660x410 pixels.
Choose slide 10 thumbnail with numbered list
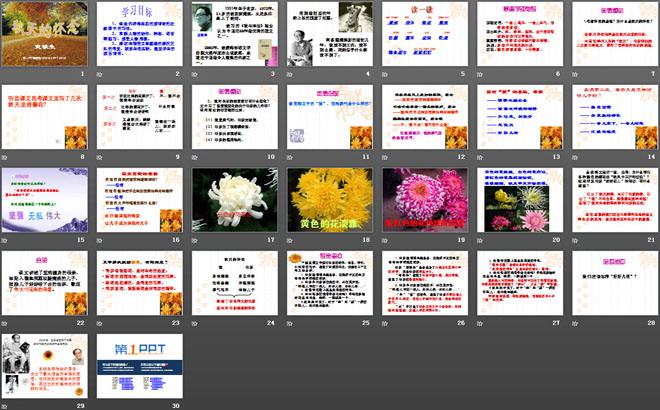[x=231, y=119]
